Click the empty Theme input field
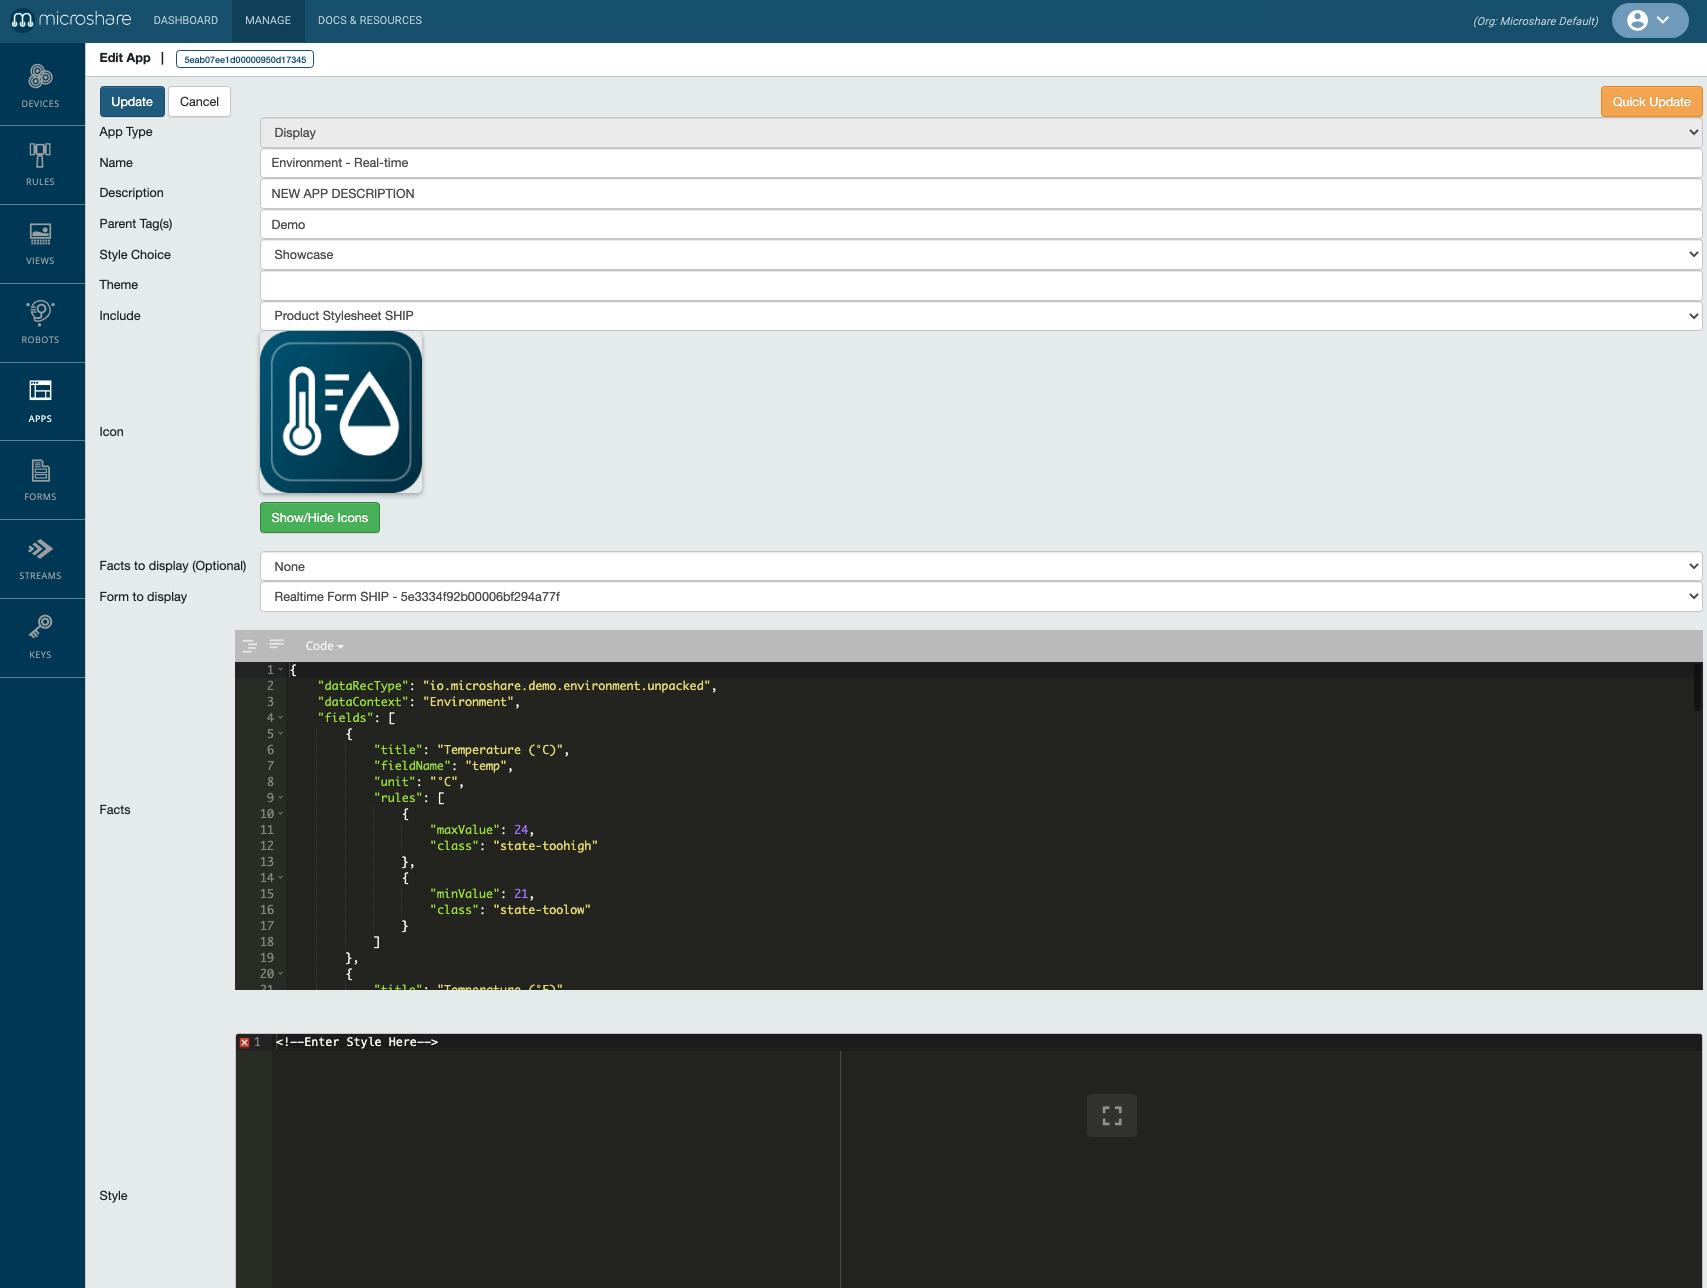Screen dimensions: 1707x1288 coord(981,285)
